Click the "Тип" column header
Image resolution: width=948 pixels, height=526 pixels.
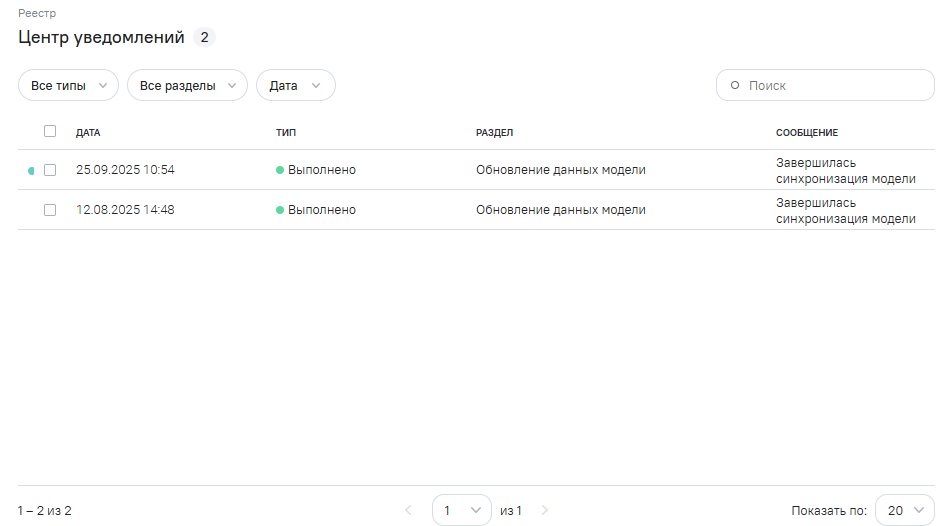coord(286,132)
